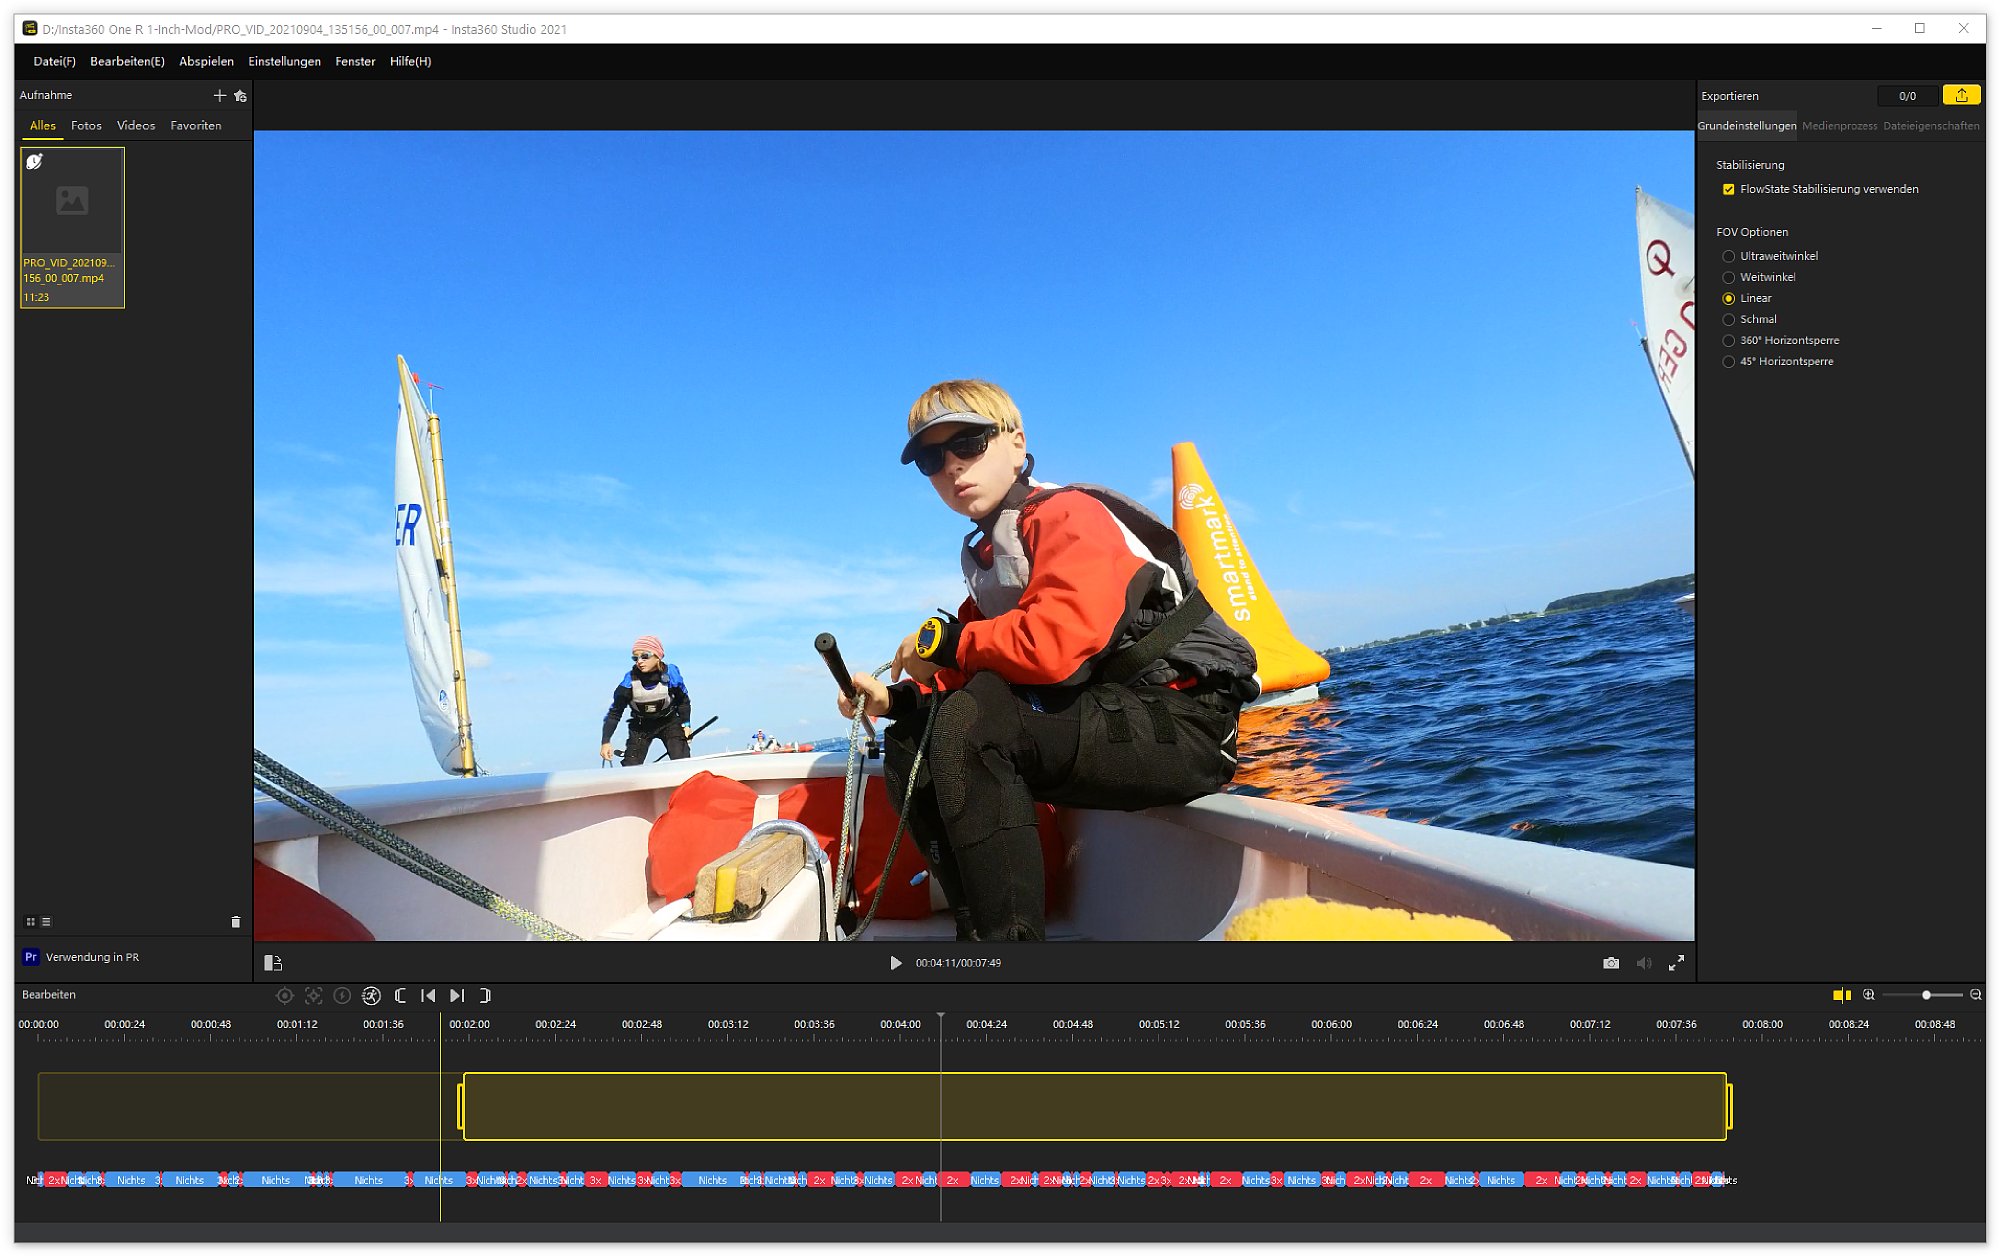
Task: Switch to Videos filter tab
Action: [x=136, y=126]
